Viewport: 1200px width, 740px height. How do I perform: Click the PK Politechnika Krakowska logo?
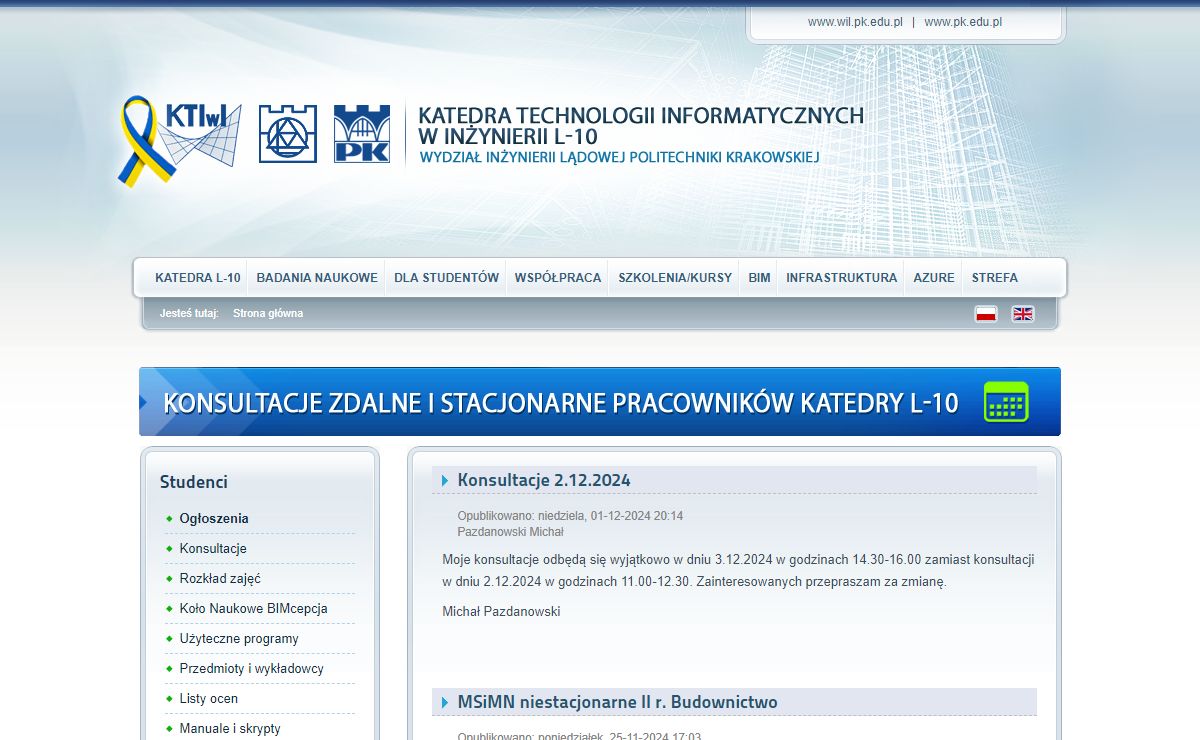pyautogui.click(x=361, y=134)
